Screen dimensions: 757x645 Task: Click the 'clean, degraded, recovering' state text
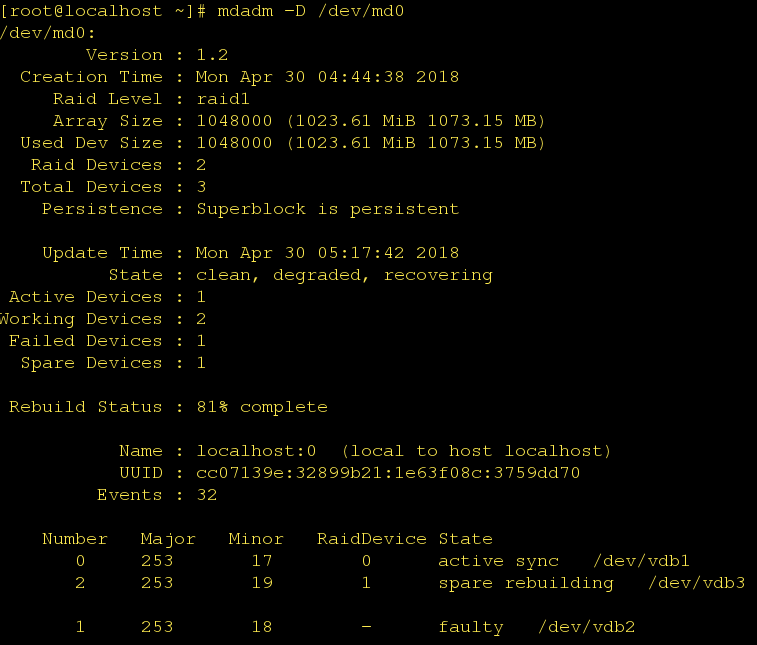click(x=344, y=275)
